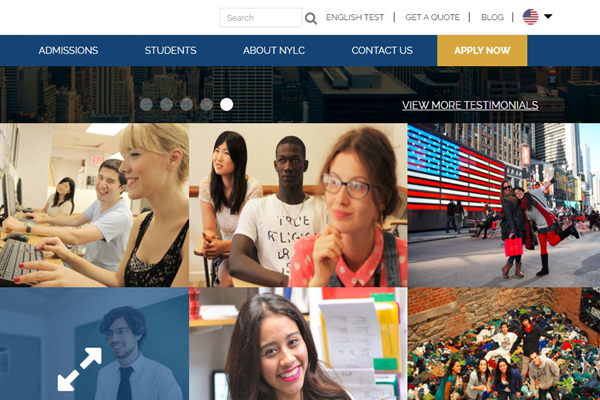The image size is (600, 400).
Task: Click the expand arrows icon on photo
Action: pos(80,369)
